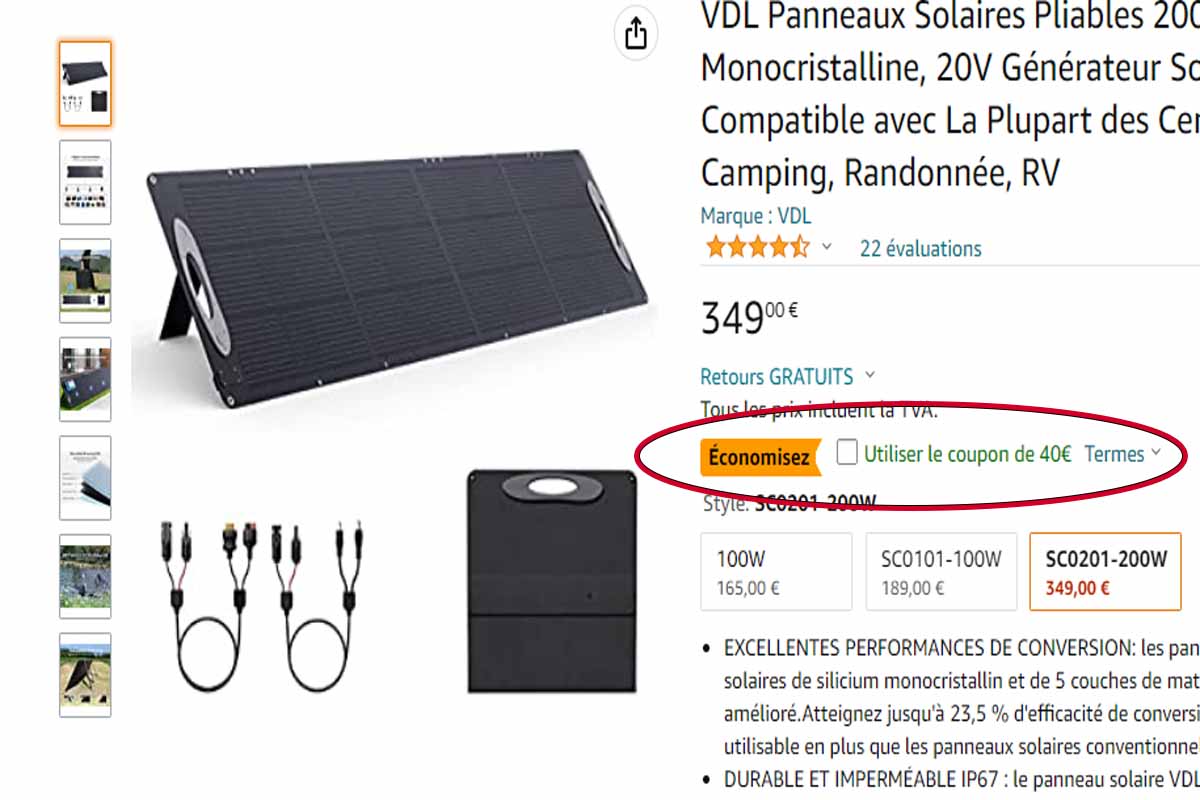Expand the Retours GRATUITS details

pyautogui.click(x=787, y=377)
